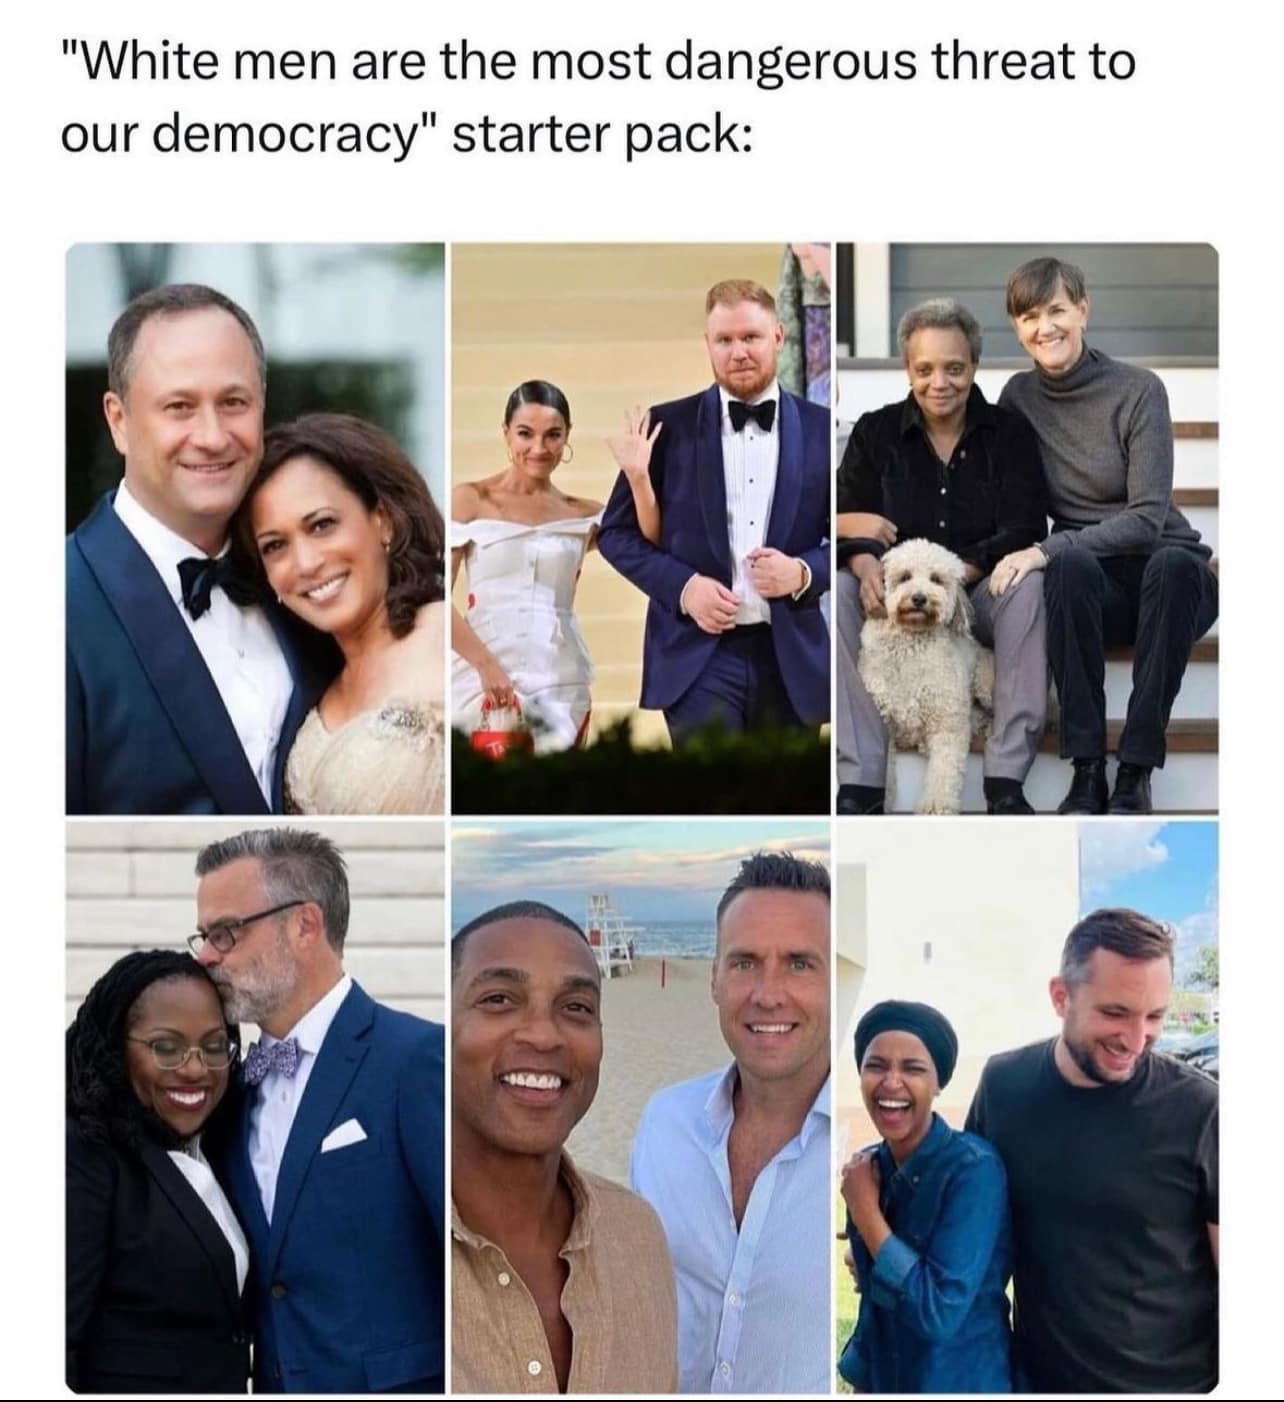Open the top-left photo of couple in formalwear
1284x1402 pixels.
[x=255, y=528]
